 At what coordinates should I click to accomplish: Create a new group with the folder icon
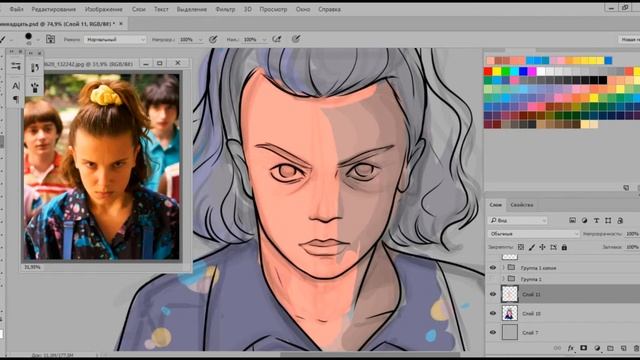coord(610,348)
